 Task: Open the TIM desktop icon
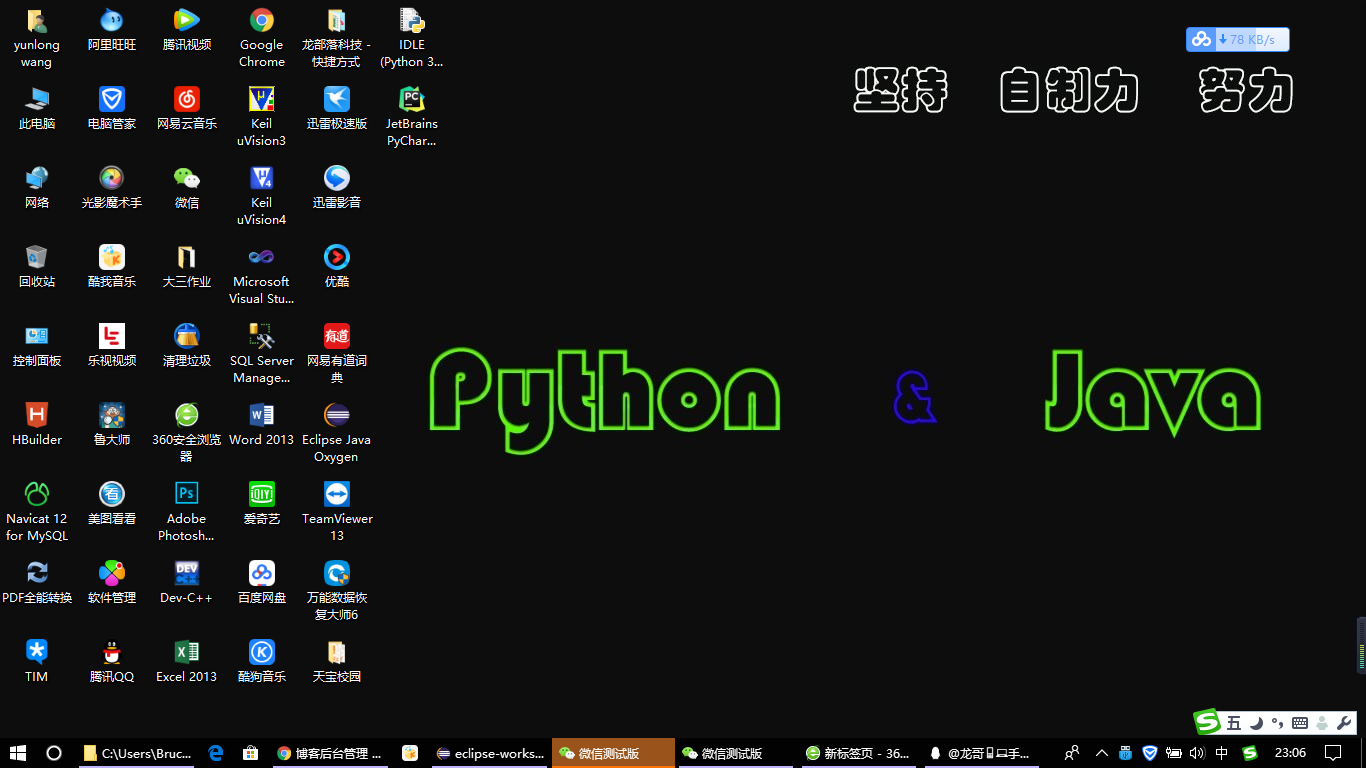(x=37, y=662)
